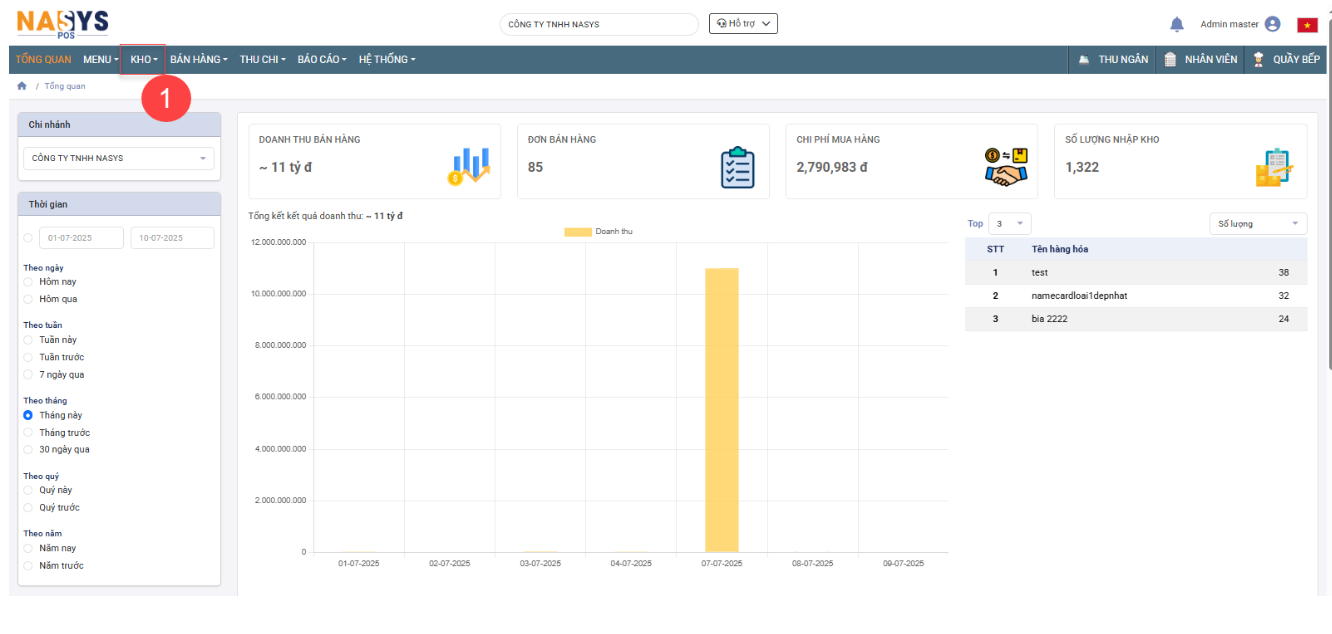
Task: Click the sales orders clipboard icon
Action: (x=737, y=167)
